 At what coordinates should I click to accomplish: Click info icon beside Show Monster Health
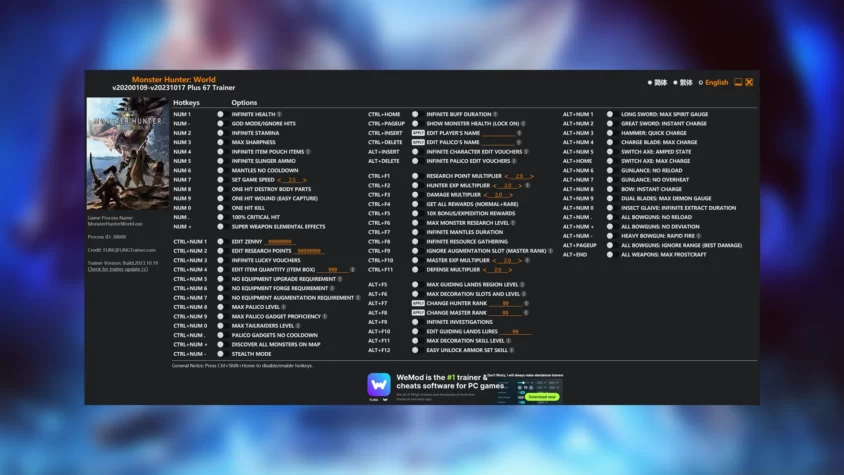523,123
